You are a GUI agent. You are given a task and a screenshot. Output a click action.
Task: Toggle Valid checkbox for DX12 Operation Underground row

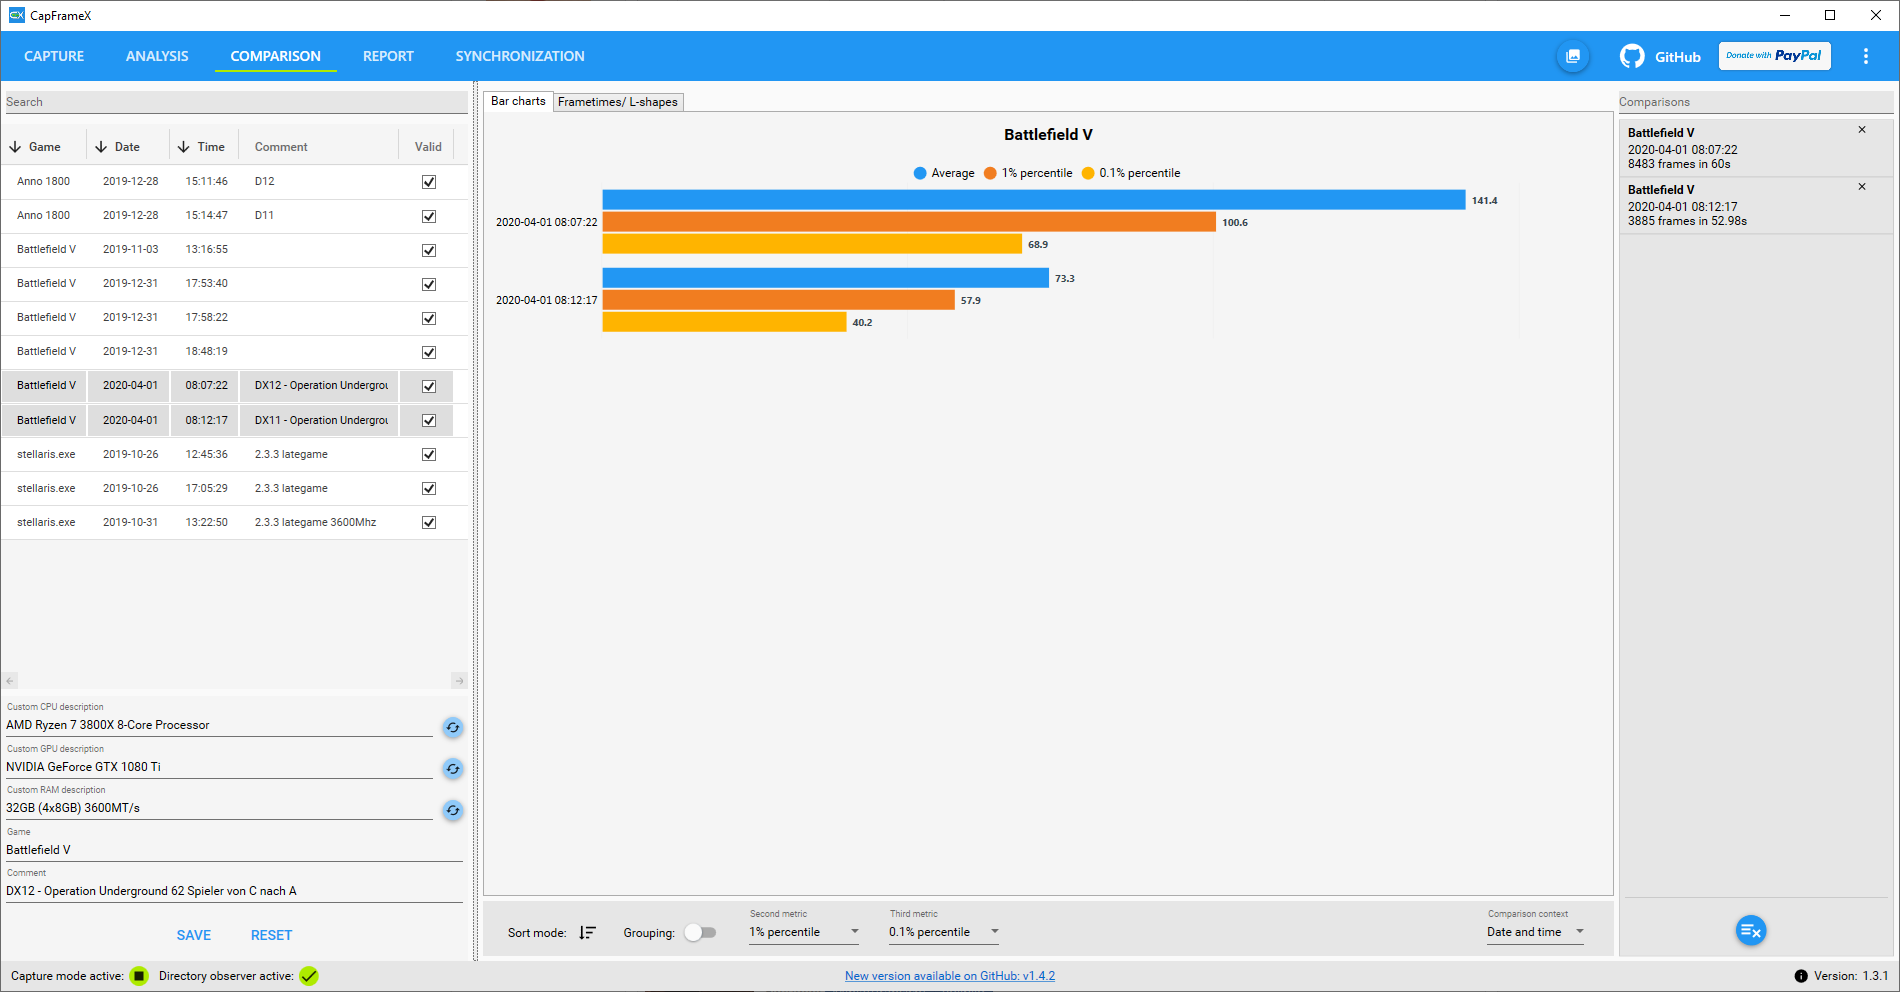pos(429,386)
